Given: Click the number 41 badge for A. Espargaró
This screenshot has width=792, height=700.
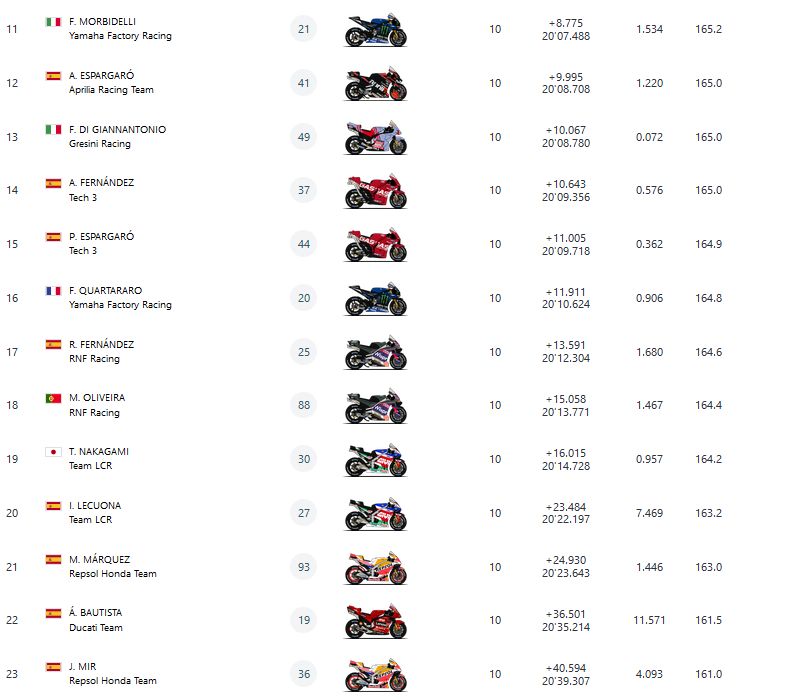Looking at the screenshot, I should pos(304,83).
